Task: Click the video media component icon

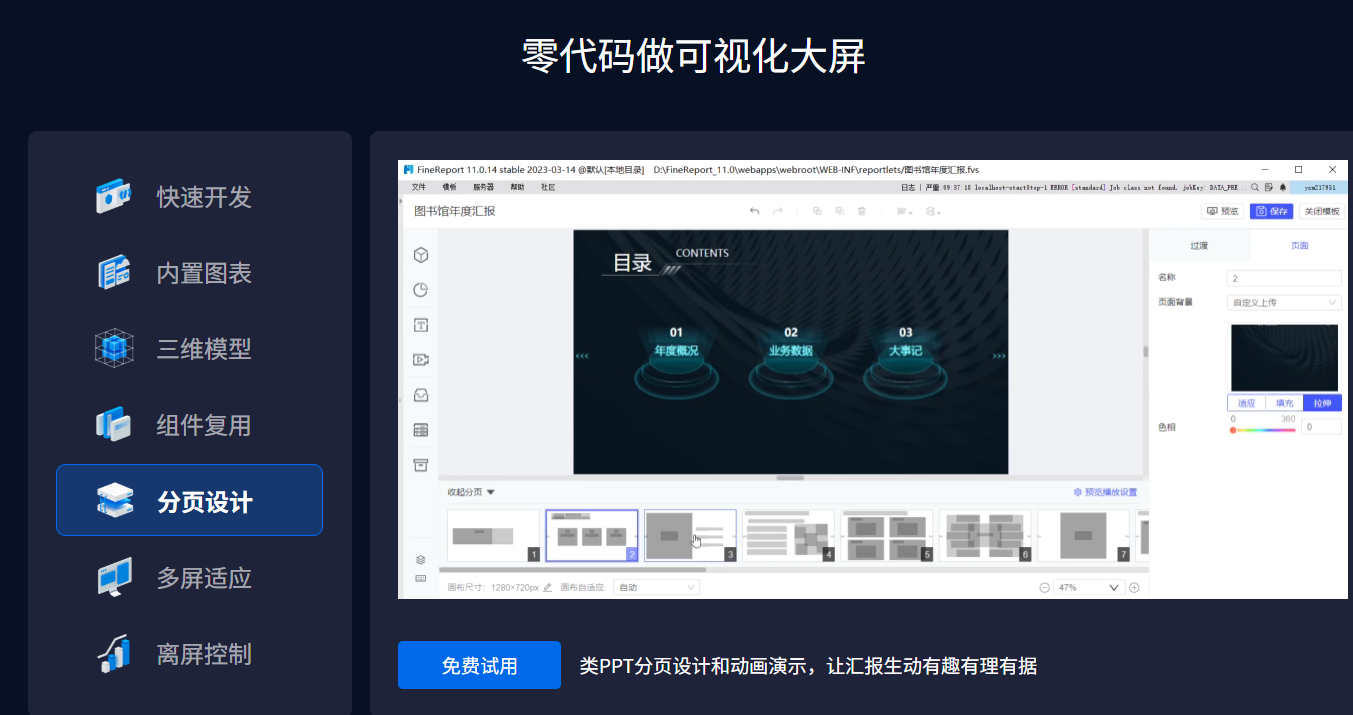Action: [x=421, y=360]
